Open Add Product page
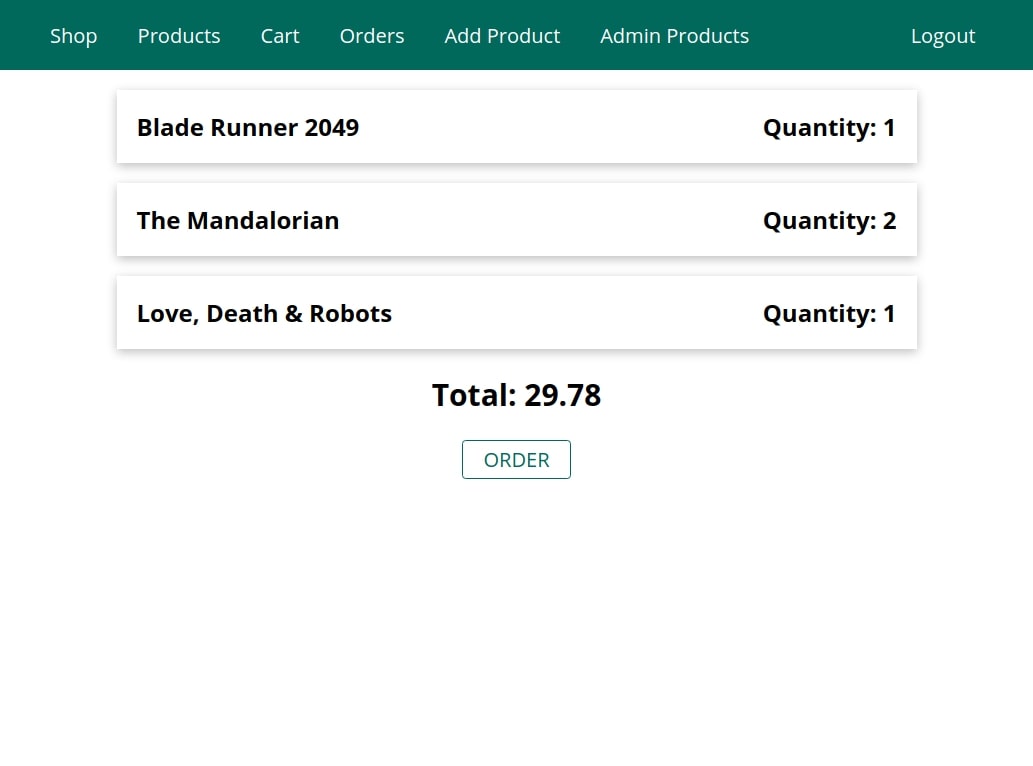 coord(502,36)
